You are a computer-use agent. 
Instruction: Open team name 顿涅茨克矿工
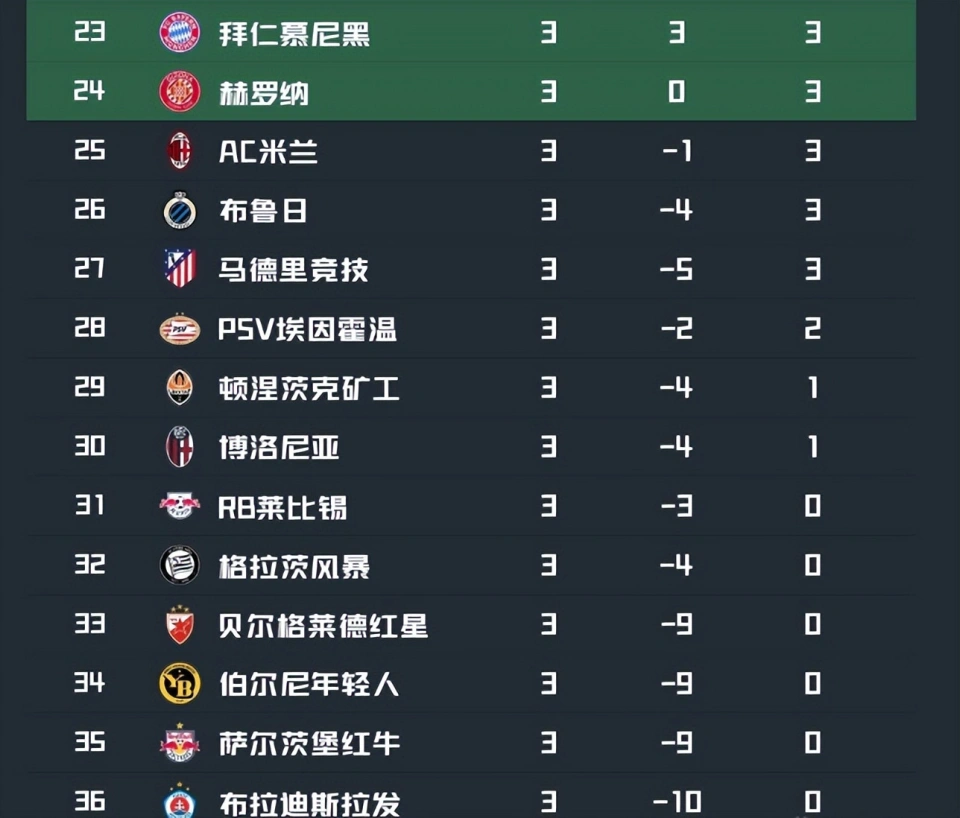click(x=309, y=388)
